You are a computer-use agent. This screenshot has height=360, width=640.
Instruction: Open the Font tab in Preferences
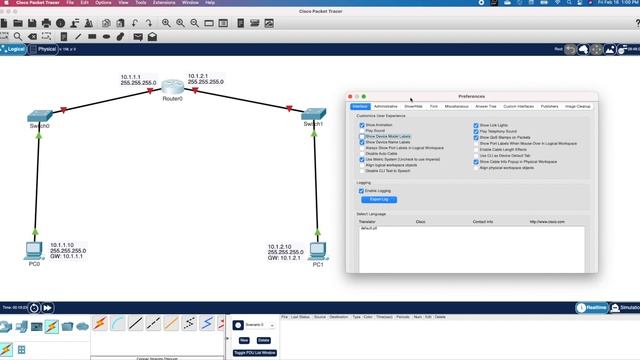click(433, 107)
